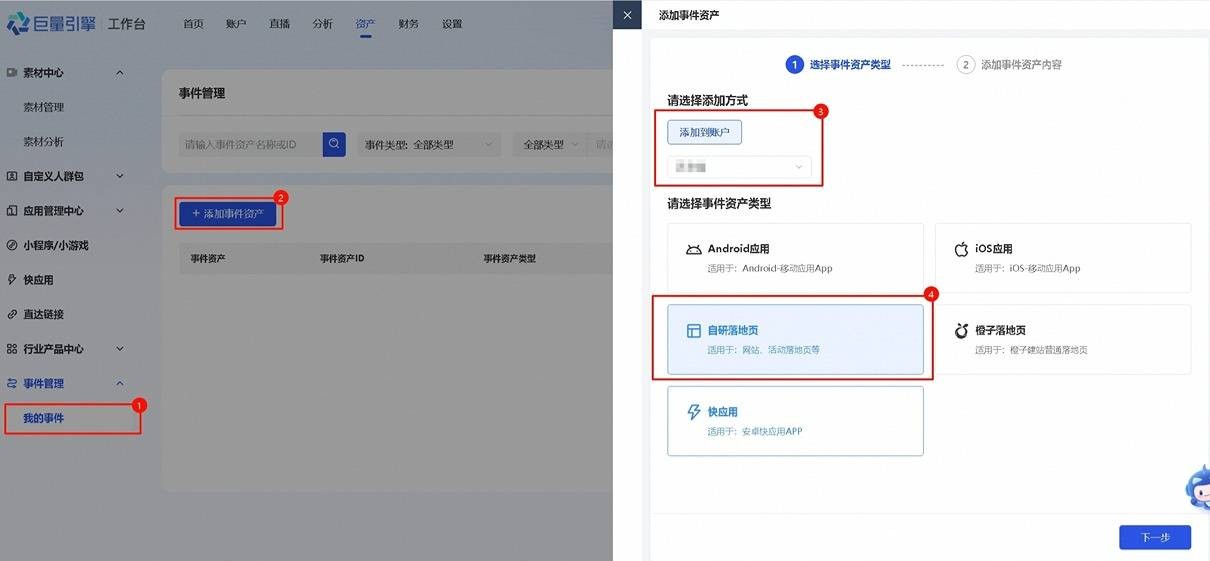1210x561 pixels.
Task: Open 素材分析 in the sidebar
Action: [44, 142]
